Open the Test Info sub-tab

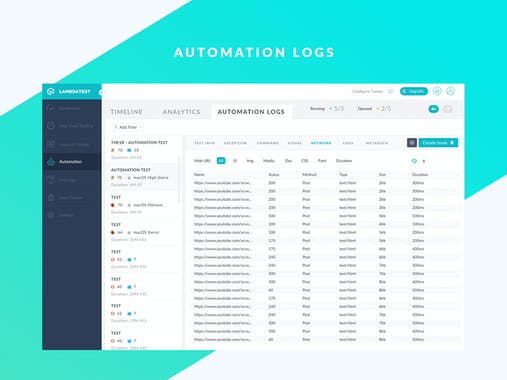click(x=204, y=143)
